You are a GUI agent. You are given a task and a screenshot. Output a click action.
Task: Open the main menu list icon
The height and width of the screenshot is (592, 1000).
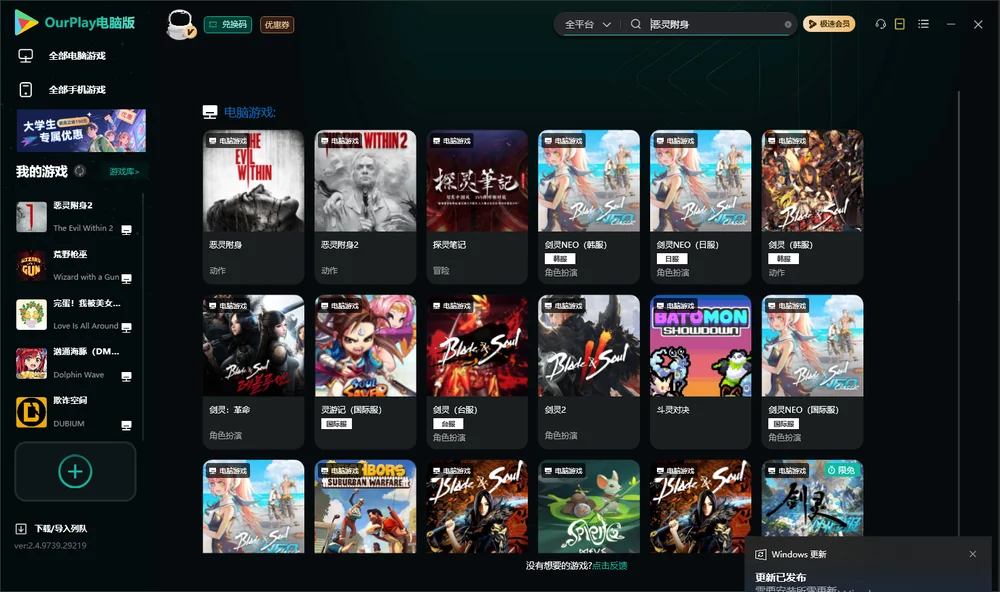pos(923,24)
